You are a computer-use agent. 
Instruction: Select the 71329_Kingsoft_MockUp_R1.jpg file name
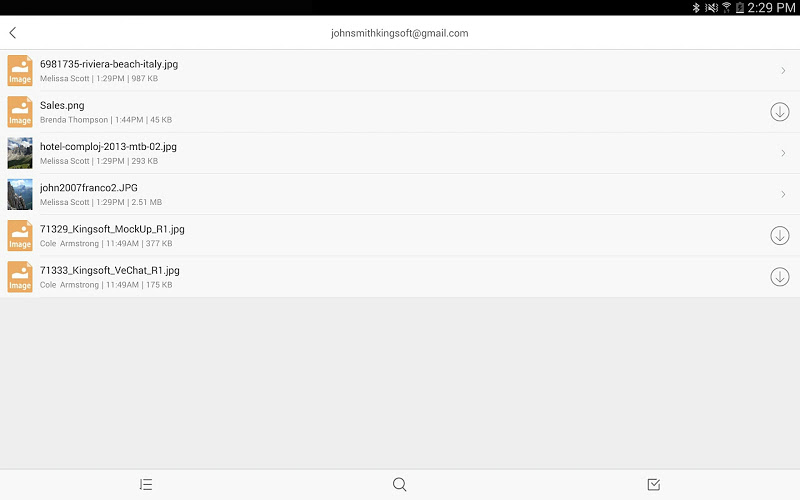pyautogui.click(x=112, y=229)
